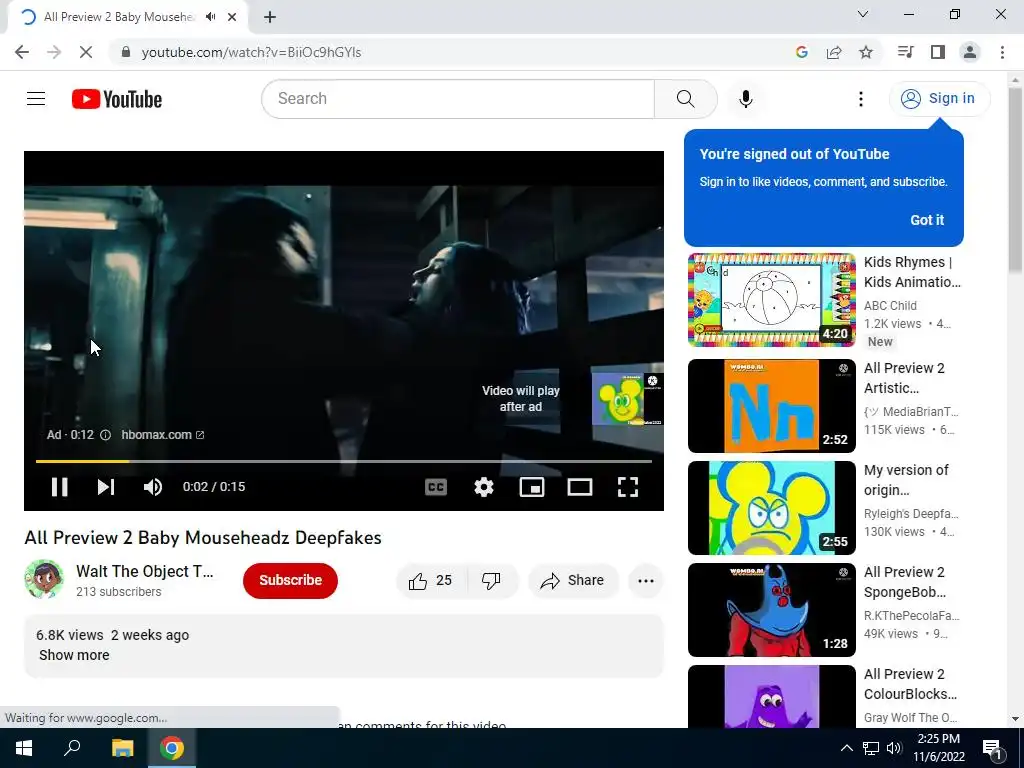Screen dimensions: 1024x768
Task: Pause the playing ad video
Action: click(x=59, y=487)
